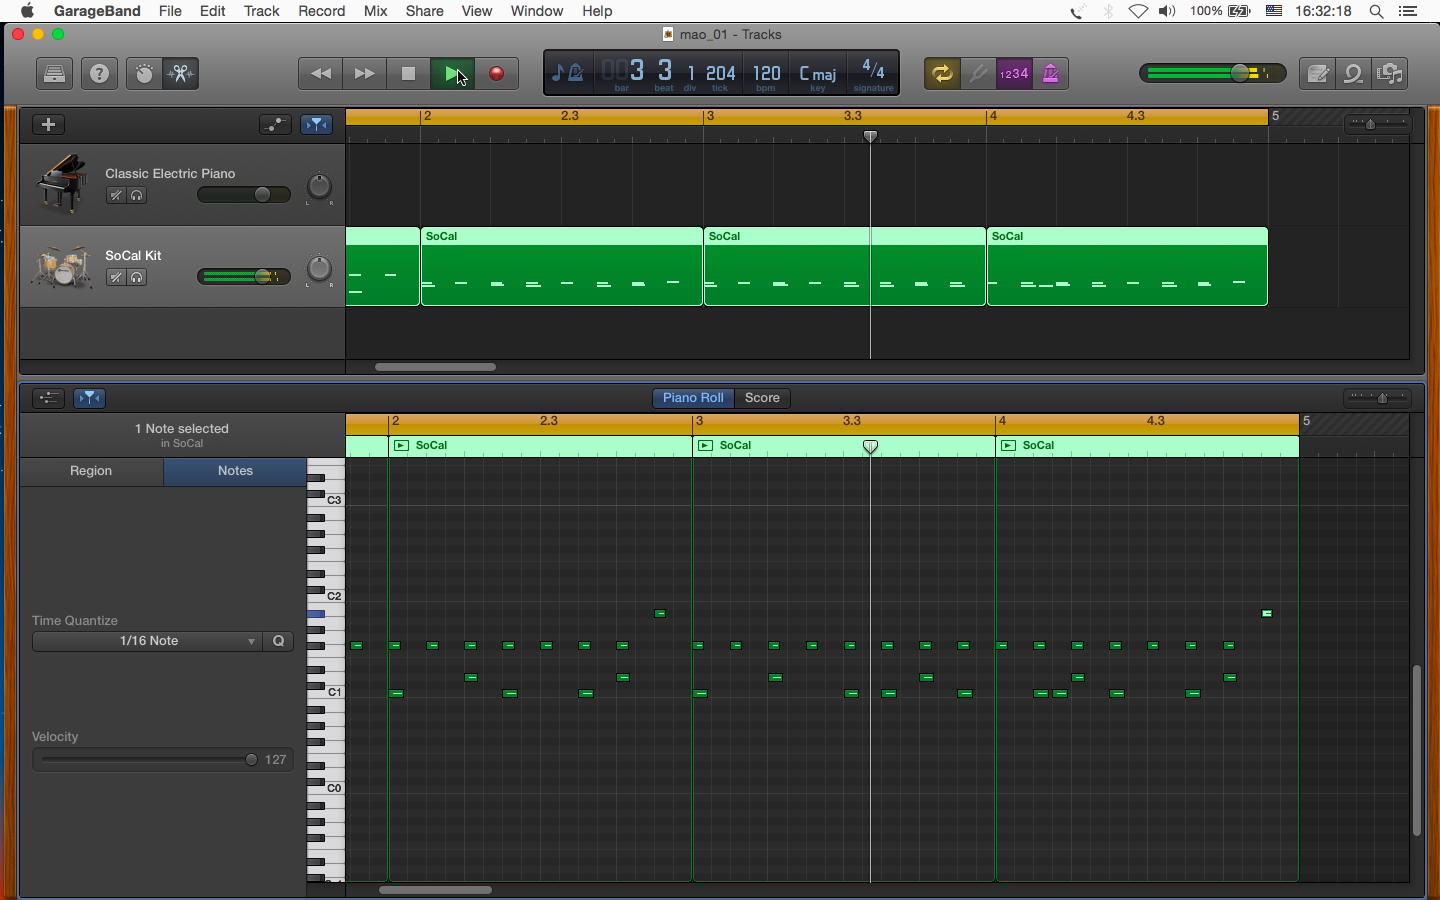The width and height of the screenshot is (1440, 900).
Task: Open the Editors scissors button
Action: (x=181, y=74)
